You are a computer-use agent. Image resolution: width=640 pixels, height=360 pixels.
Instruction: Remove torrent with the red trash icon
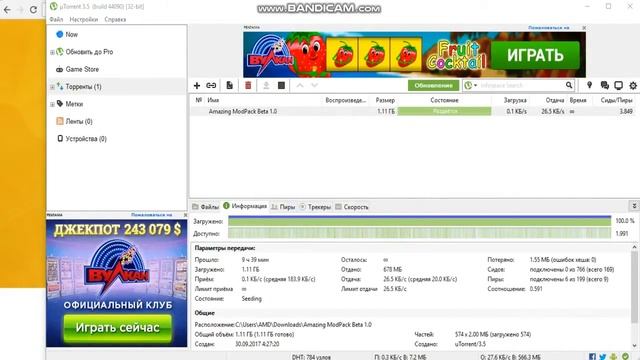coord(248,85)
